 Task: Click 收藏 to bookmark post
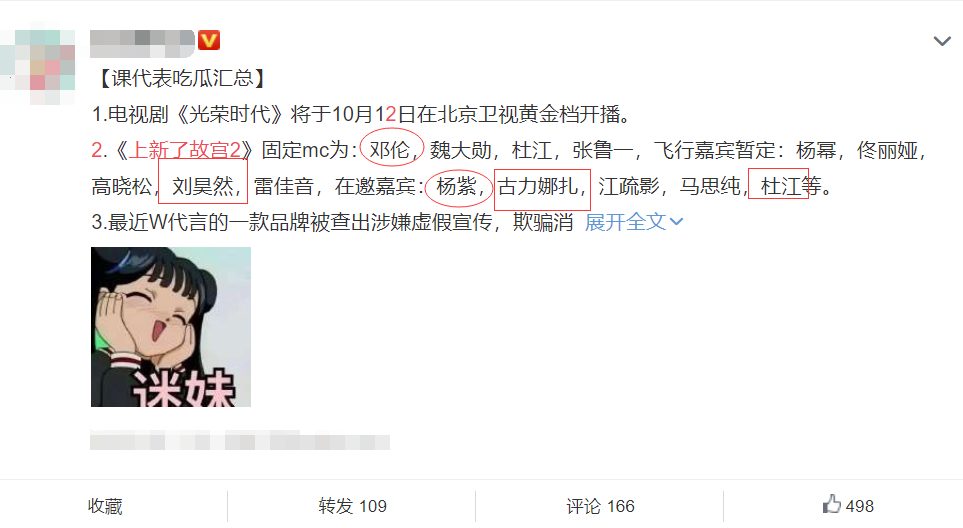(x=105, y=507)
